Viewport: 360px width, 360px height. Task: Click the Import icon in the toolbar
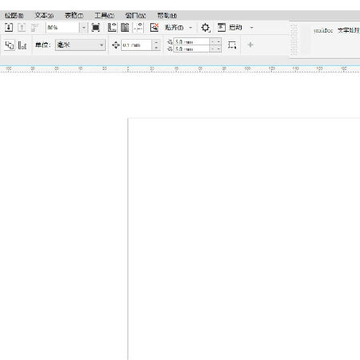tap(9, 28)
